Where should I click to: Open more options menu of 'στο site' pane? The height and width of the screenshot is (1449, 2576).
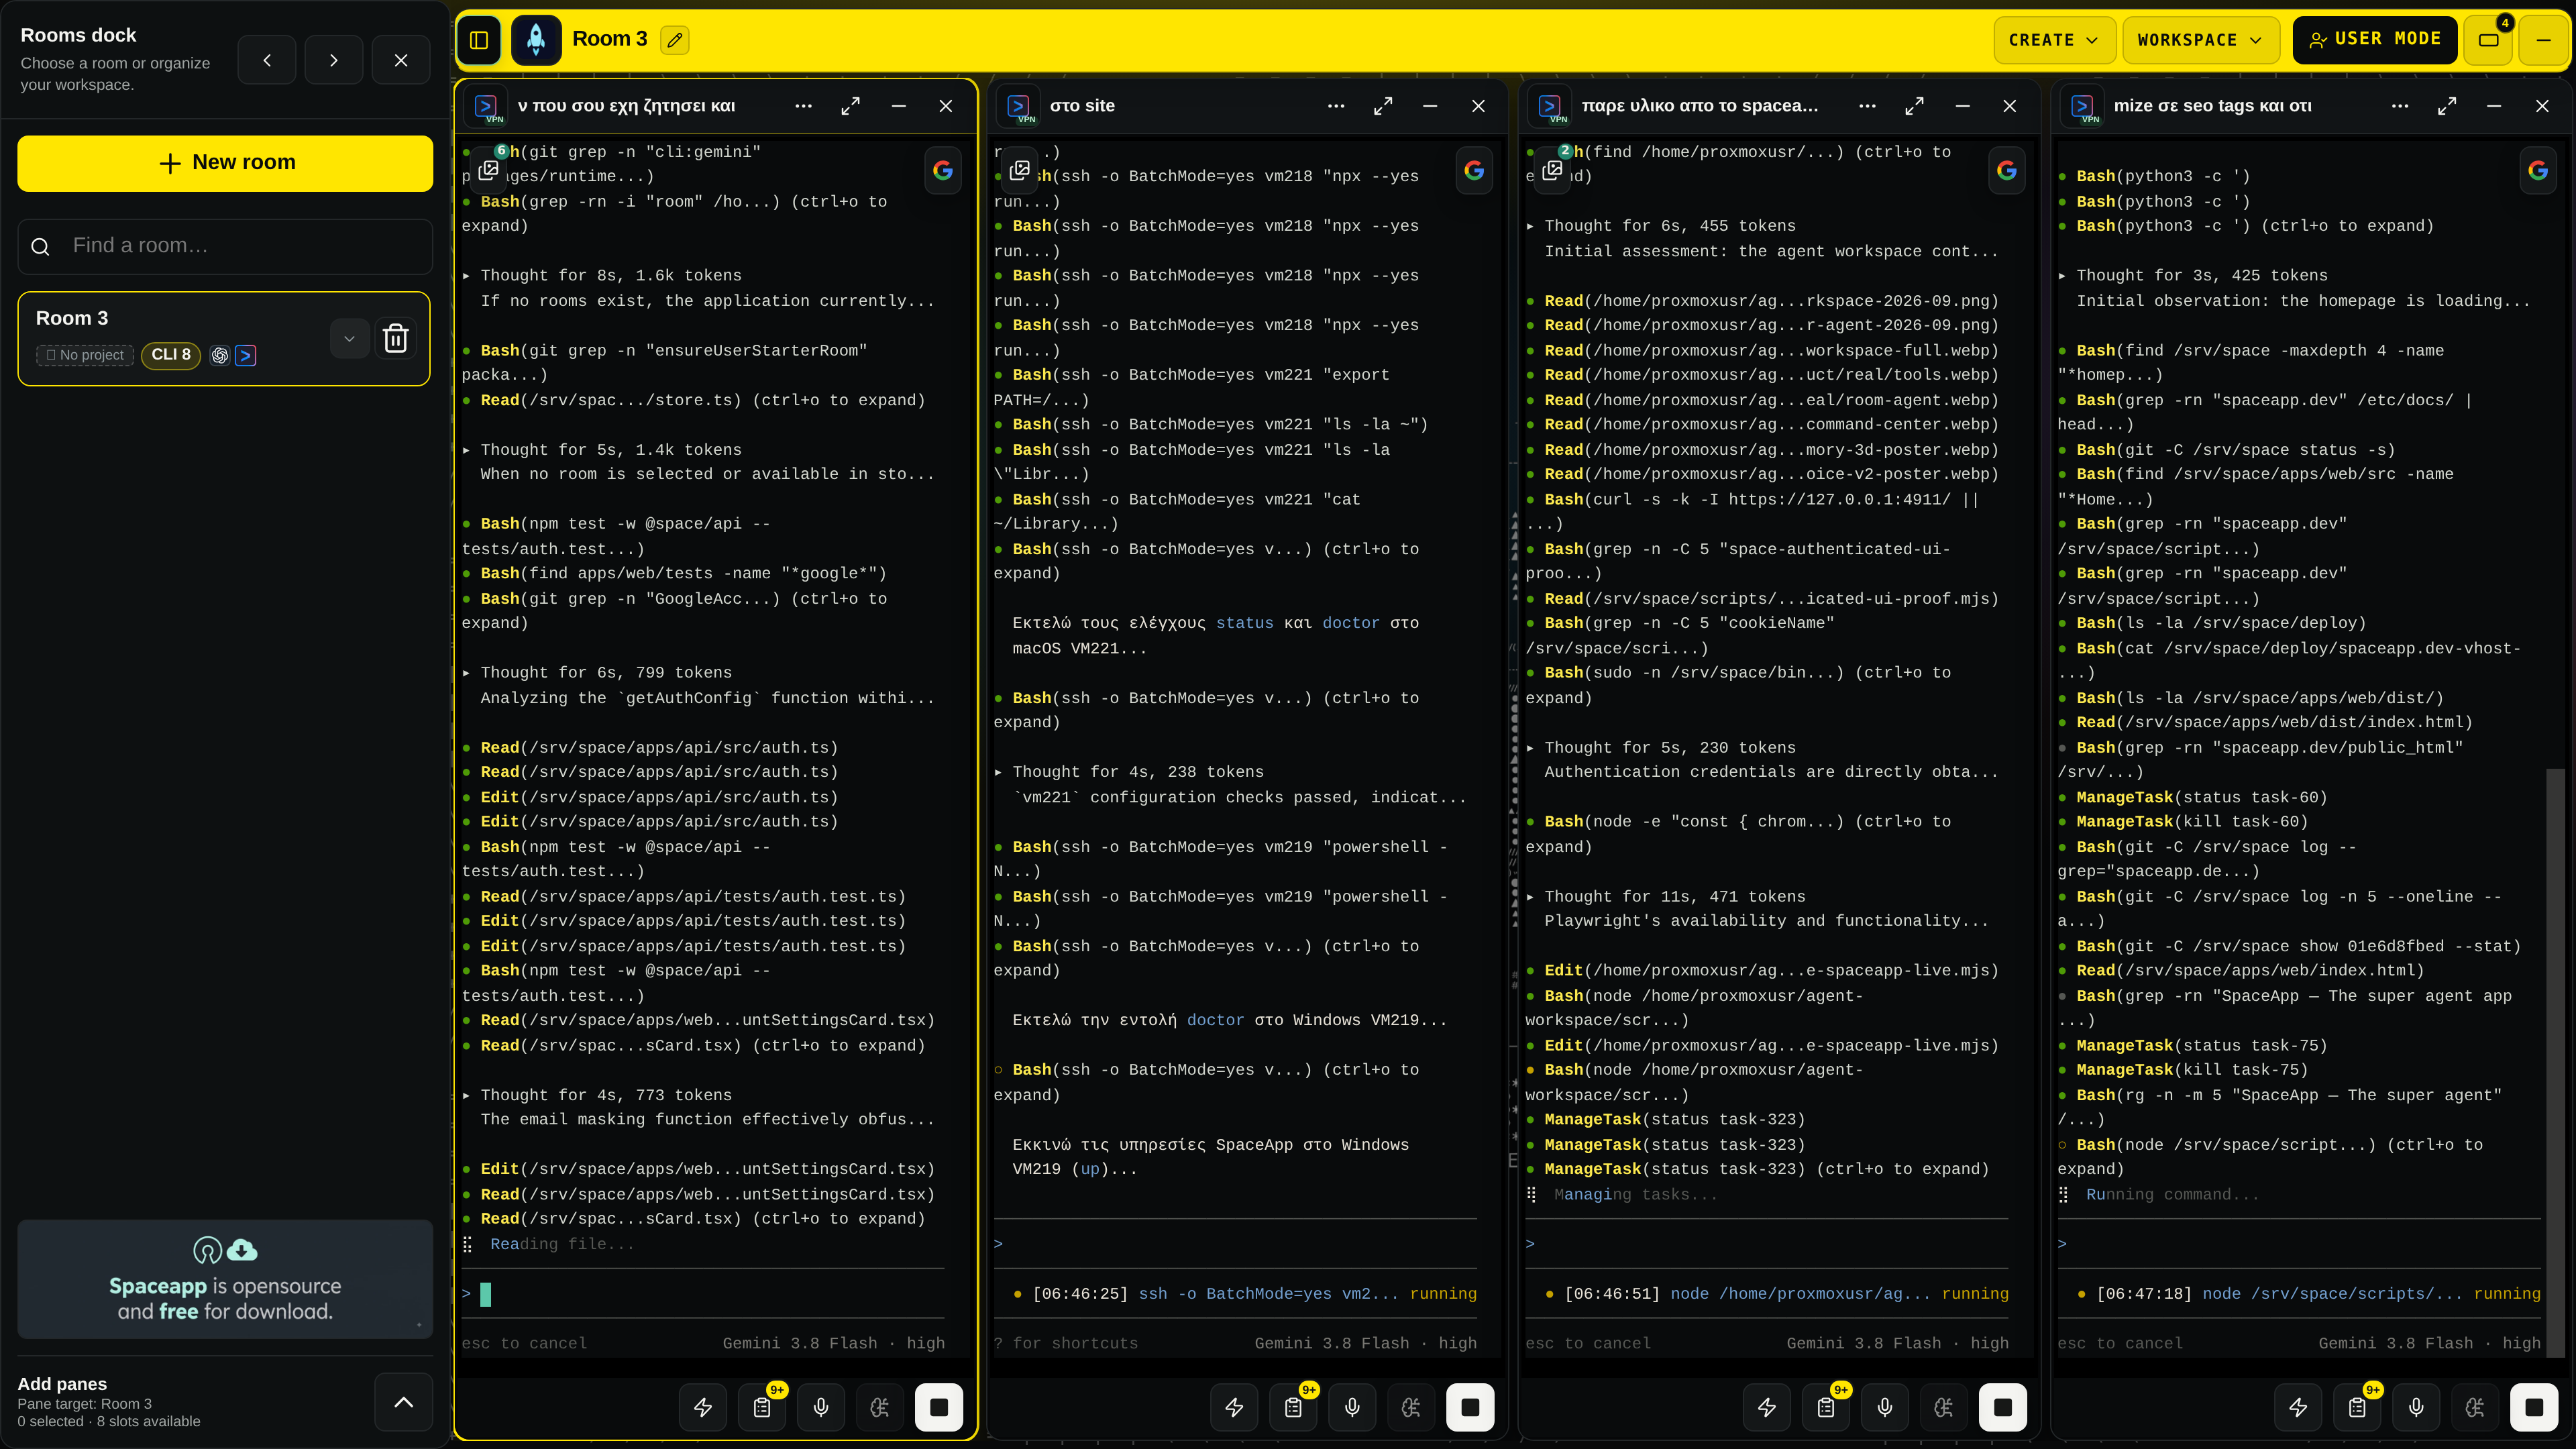(x=1336, y=106)
